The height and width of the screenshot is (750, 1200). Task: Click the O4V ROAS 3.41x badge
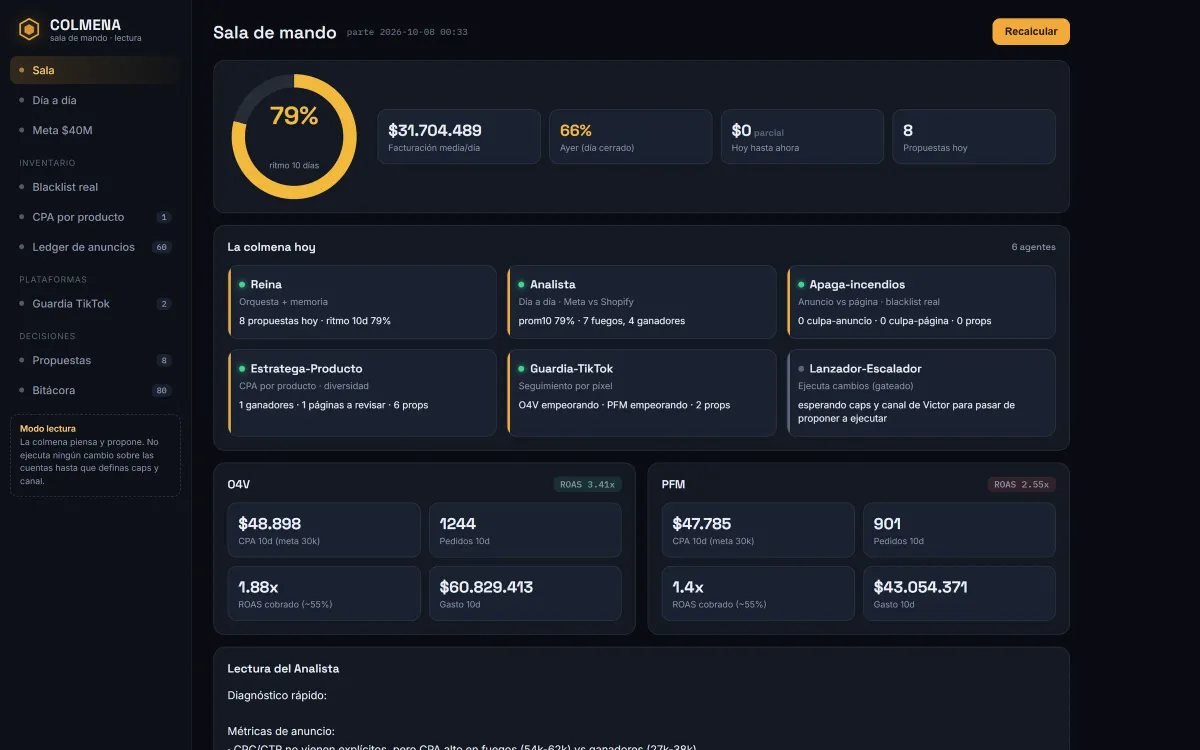tap(588, 484)
